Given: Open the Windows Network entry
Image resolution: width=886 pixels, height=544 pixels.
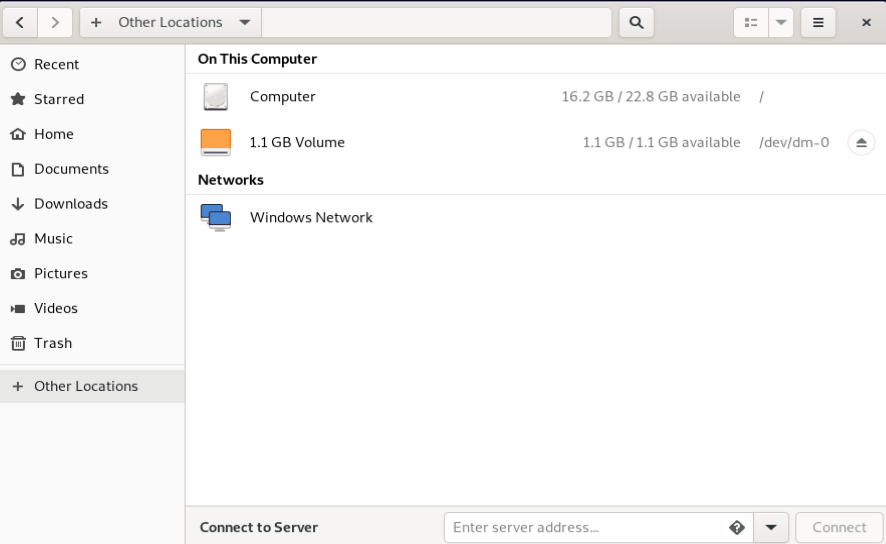Looking at the screenshot, I should pyautogui.click(x=536, y=217).
